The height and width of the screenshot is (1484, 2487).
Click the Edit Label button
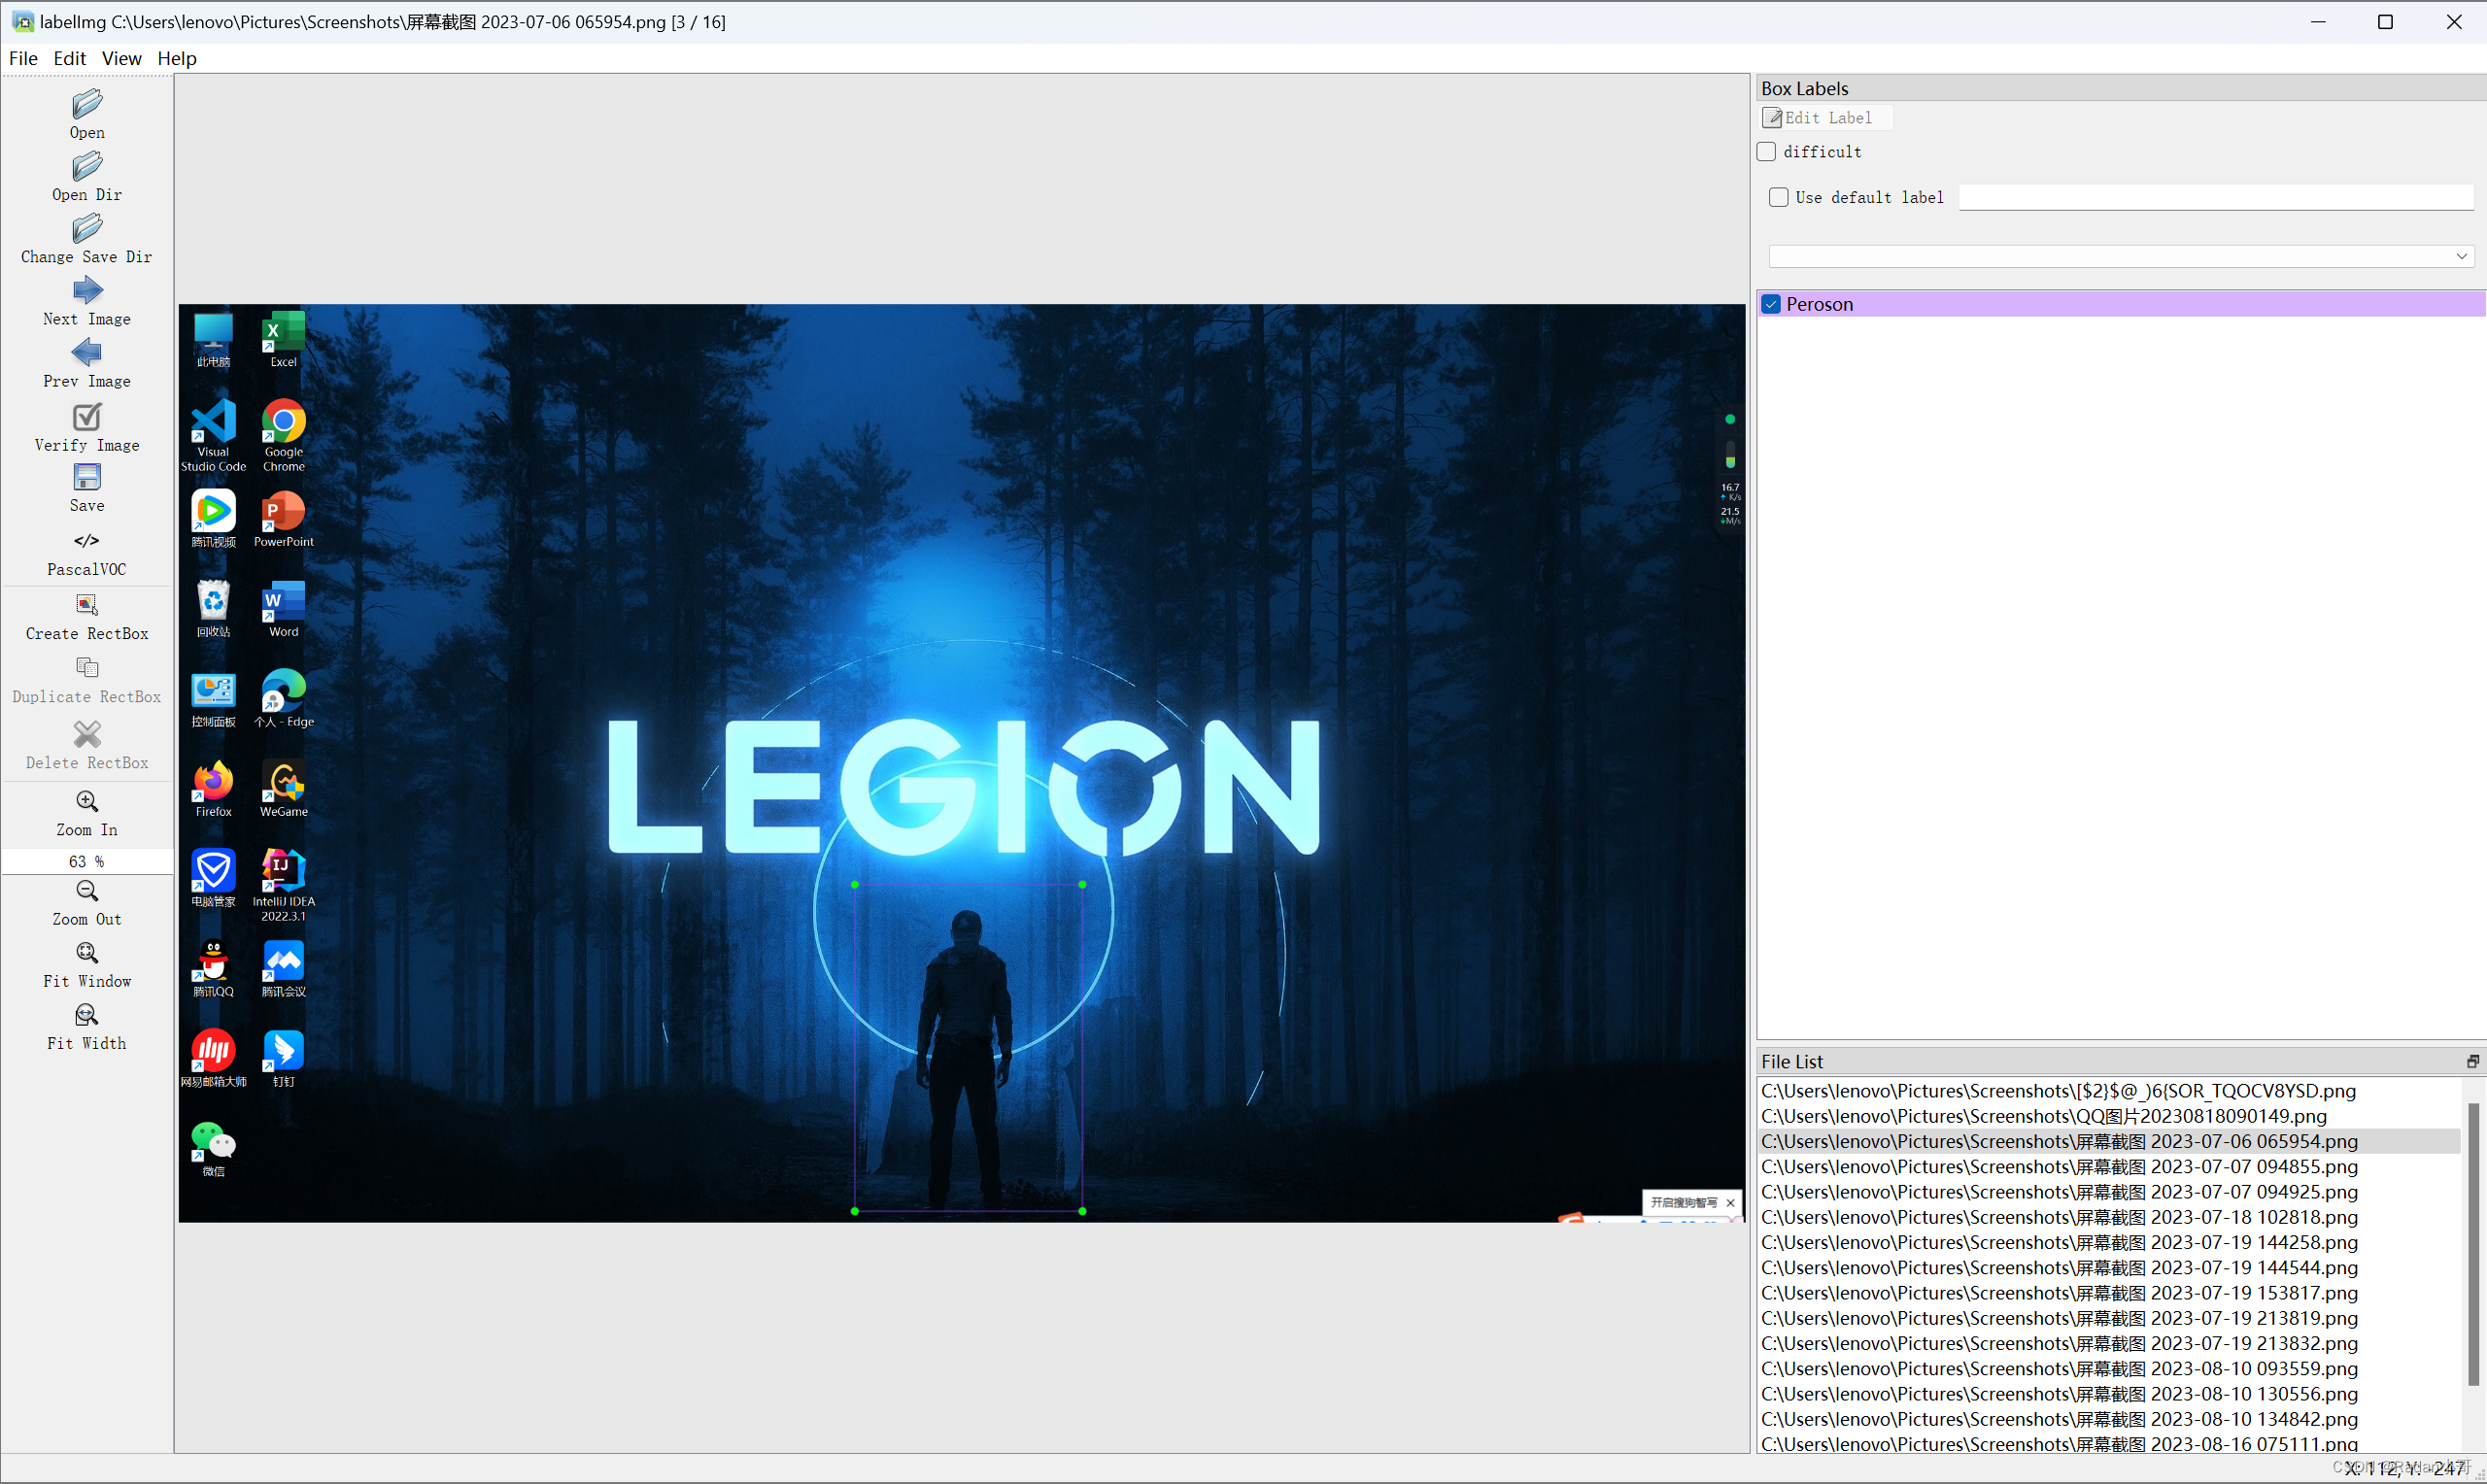pyautogui.click(x=1826, y=118)
